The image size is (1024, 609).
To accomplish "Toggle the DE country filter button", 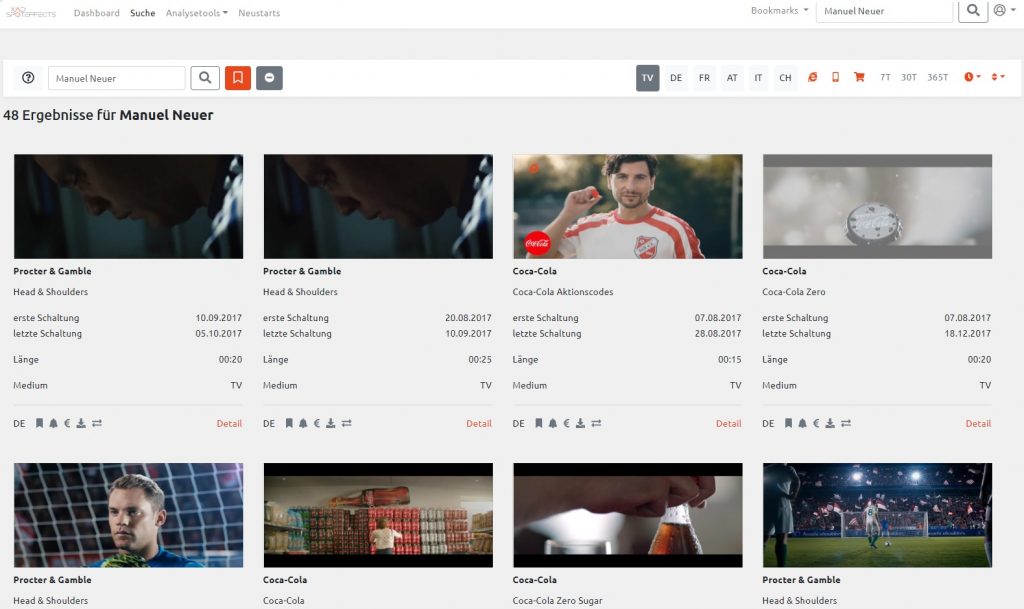I will click(676, 78).
